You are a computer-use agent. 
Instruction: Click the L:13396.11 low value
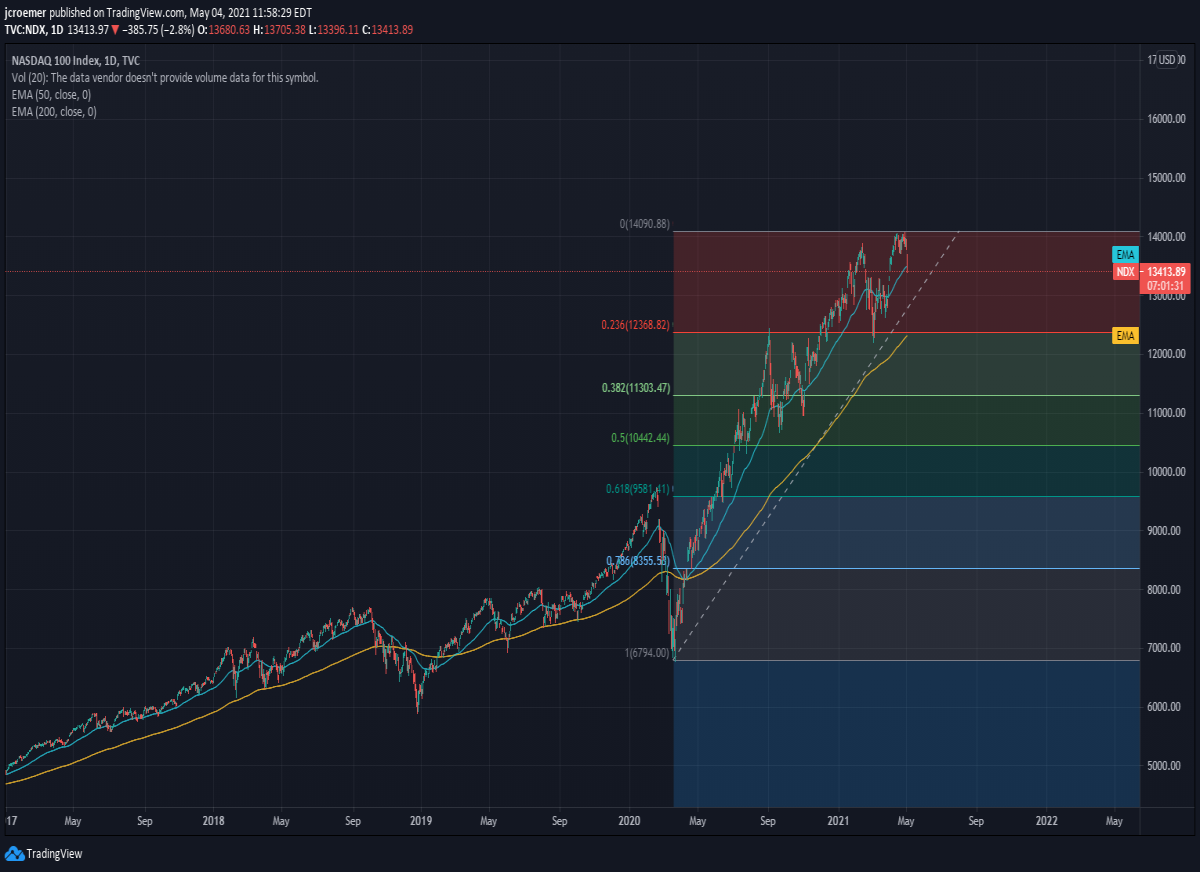[333, 30]
